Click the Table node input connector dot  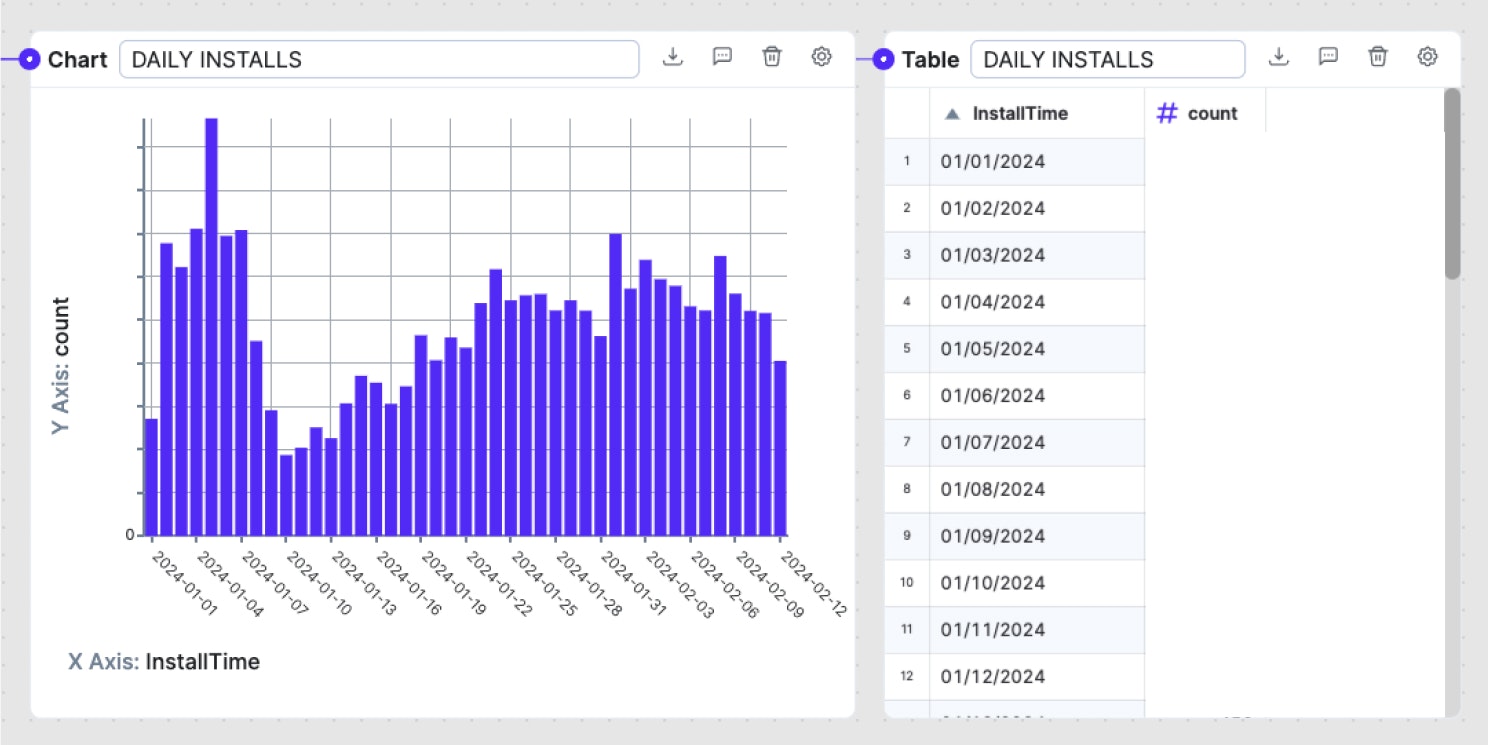pyautogui.click(x=883, y=60)
